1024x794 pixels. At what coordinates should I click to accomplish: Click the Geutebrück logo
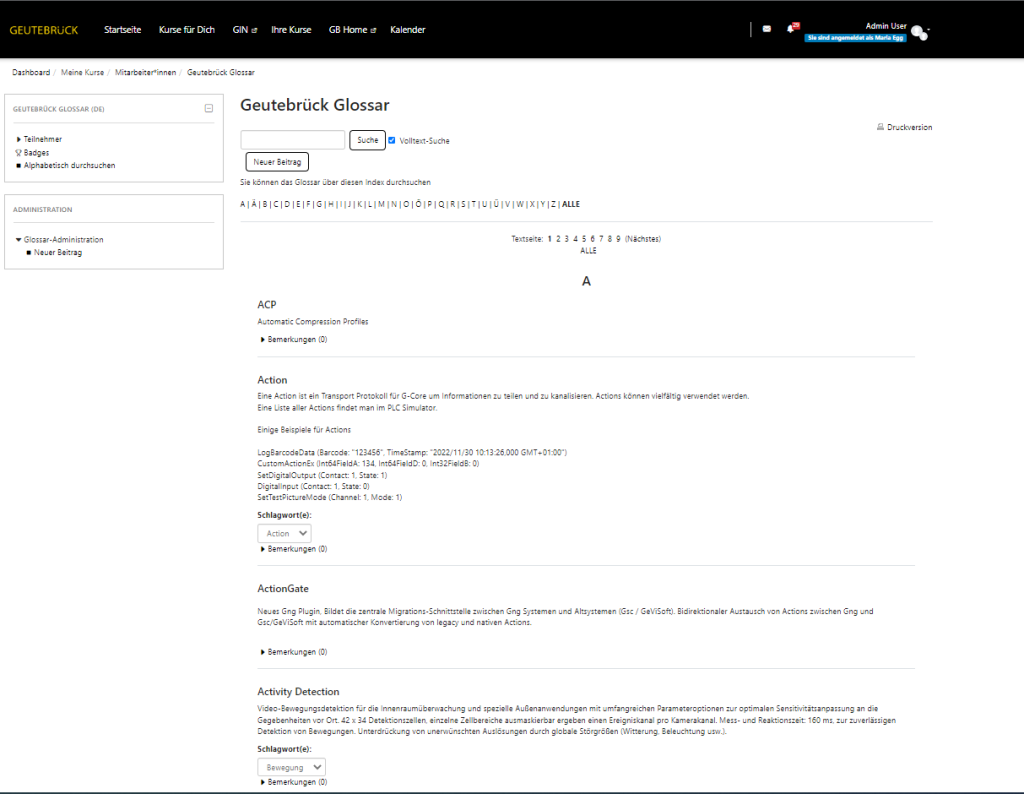[44, 30]
